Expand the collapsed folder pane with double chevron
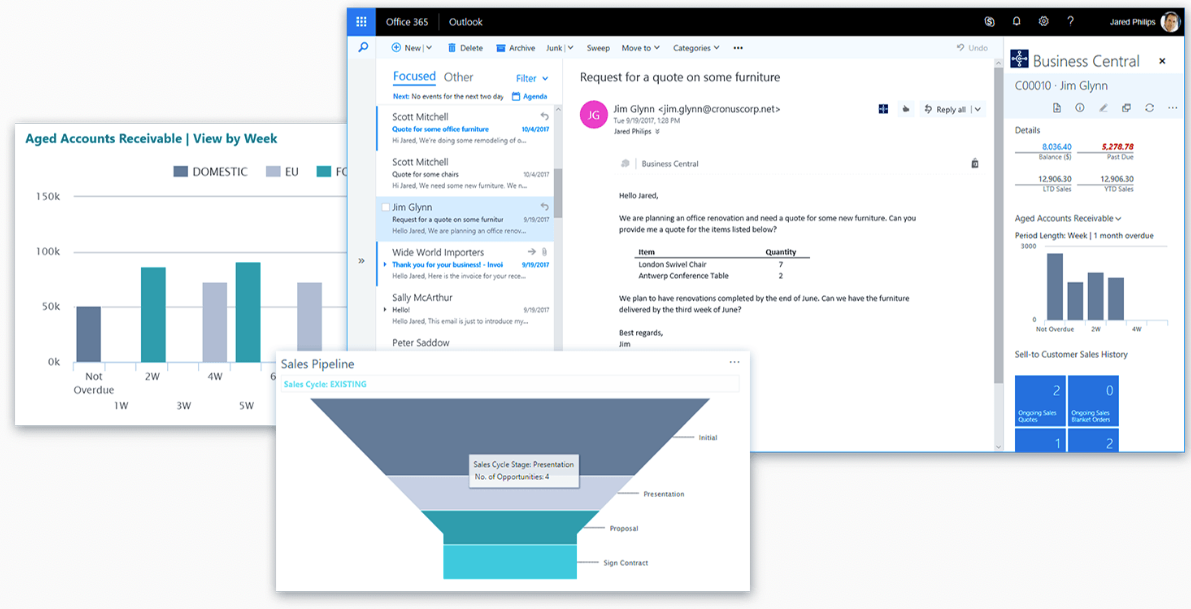Viewport: 1191px width, 609px height. [x=362, y=260]
